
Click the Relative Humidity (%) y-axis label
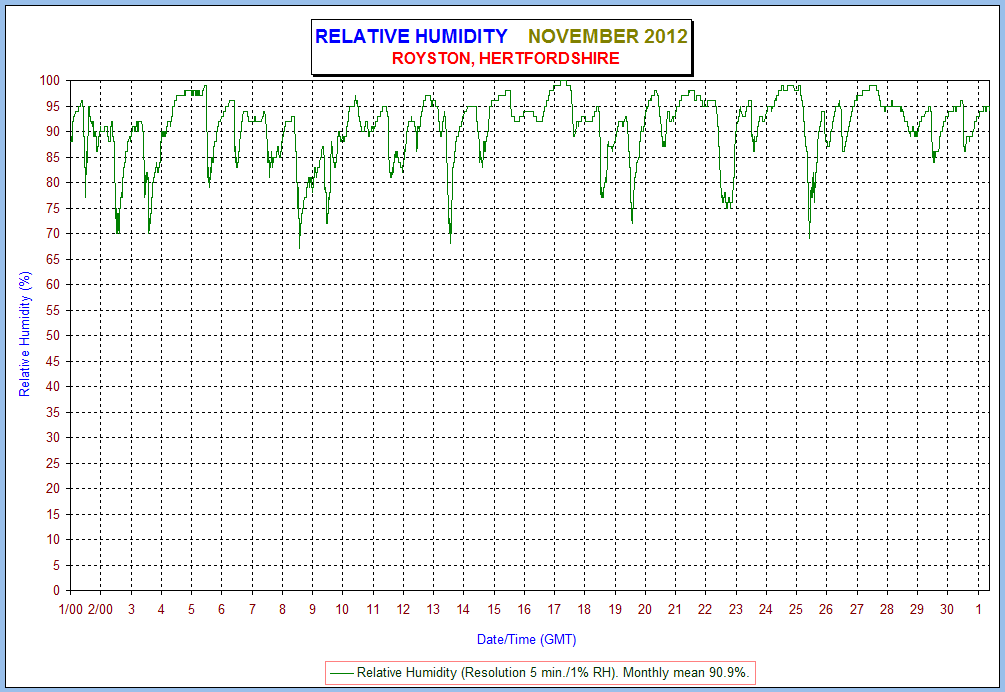point(24,334)
